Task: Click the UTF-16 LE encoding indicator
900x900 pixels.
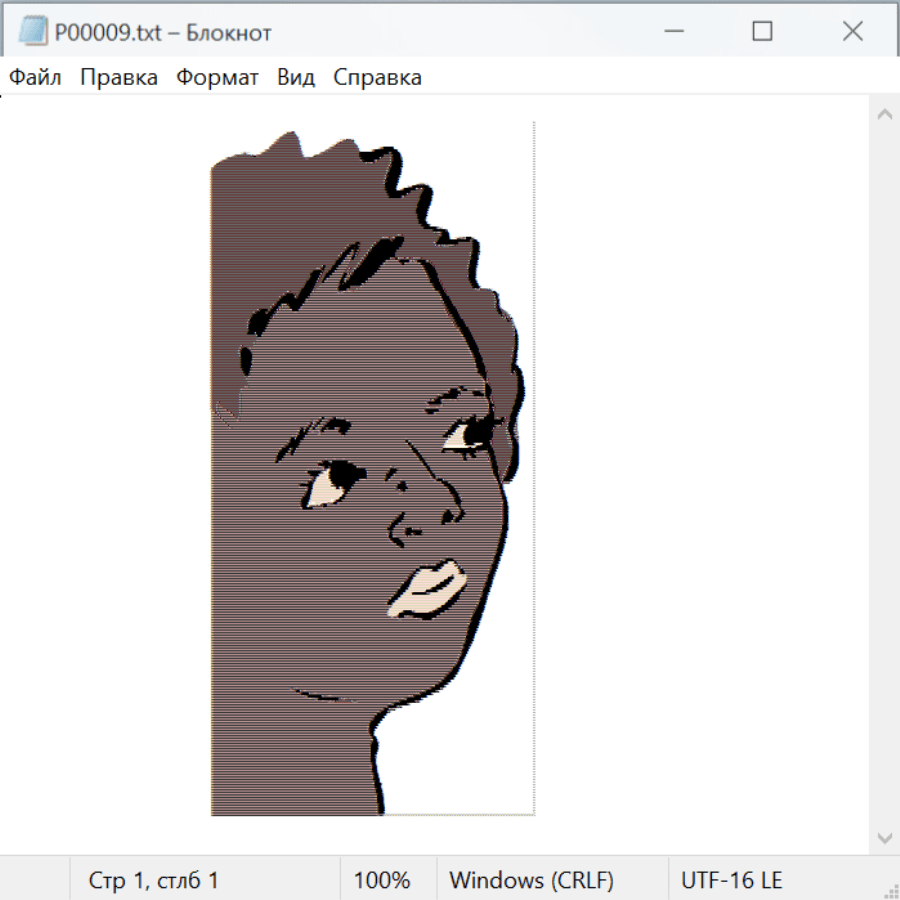Action: coord(731,880)
